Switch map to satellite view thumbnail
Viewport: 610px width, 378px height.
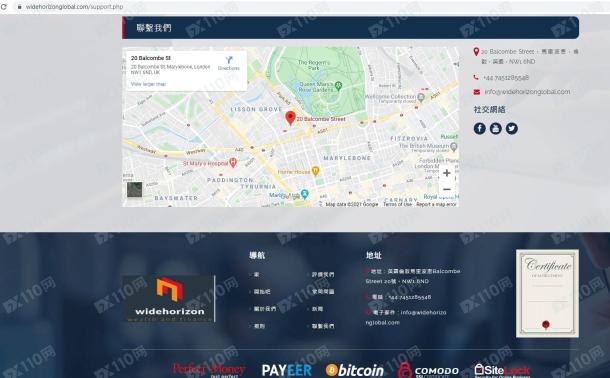(x=135, y=190)
